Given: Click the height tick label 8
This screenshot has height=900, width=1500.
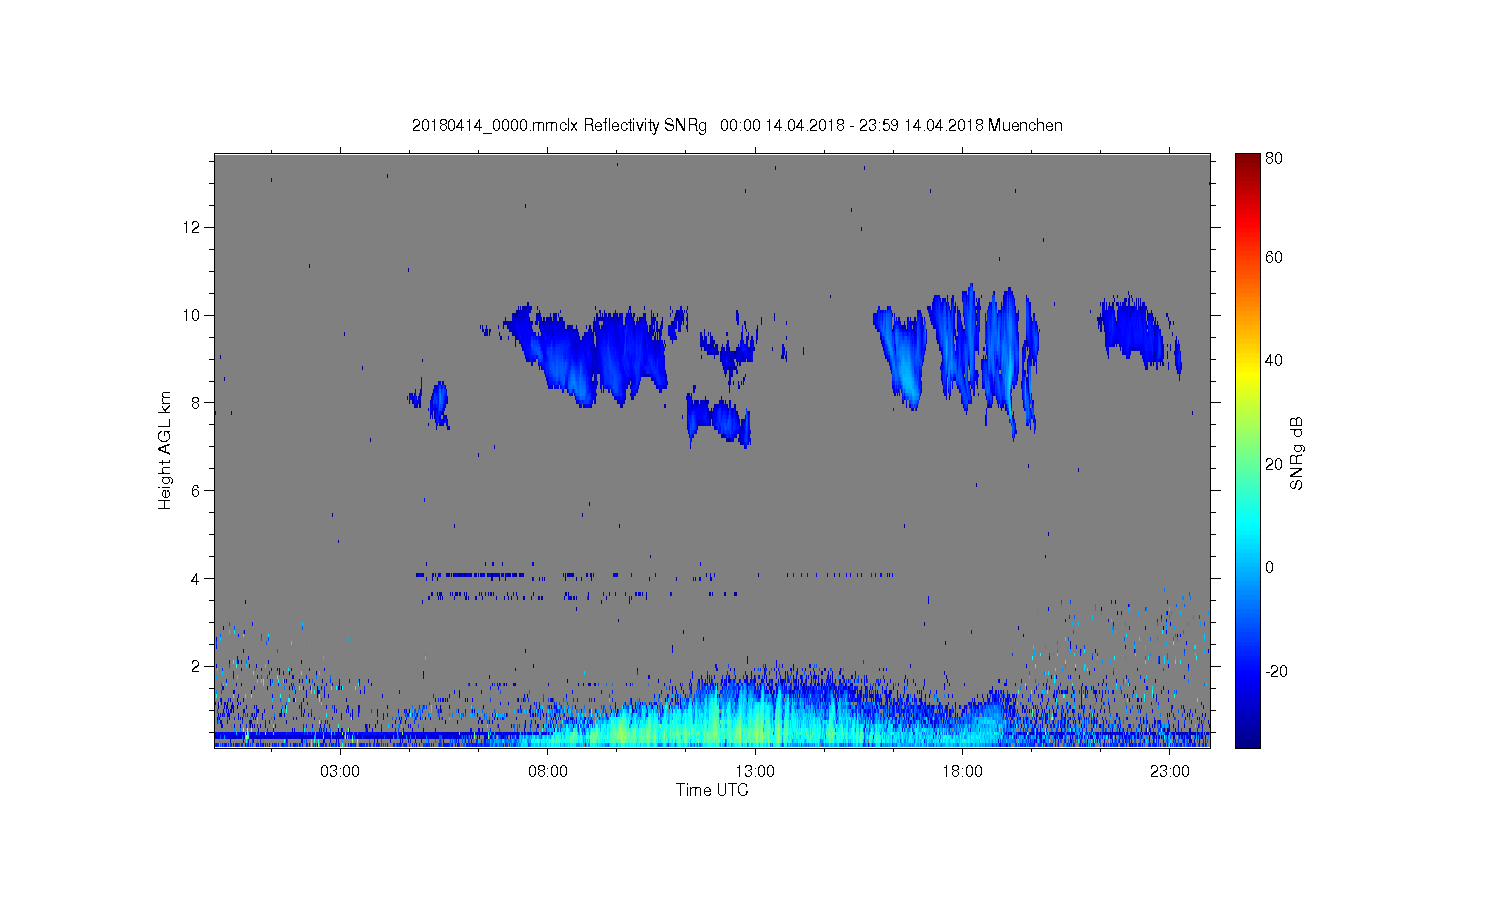Looking at the screenshot, I should (x=196, y=403).
